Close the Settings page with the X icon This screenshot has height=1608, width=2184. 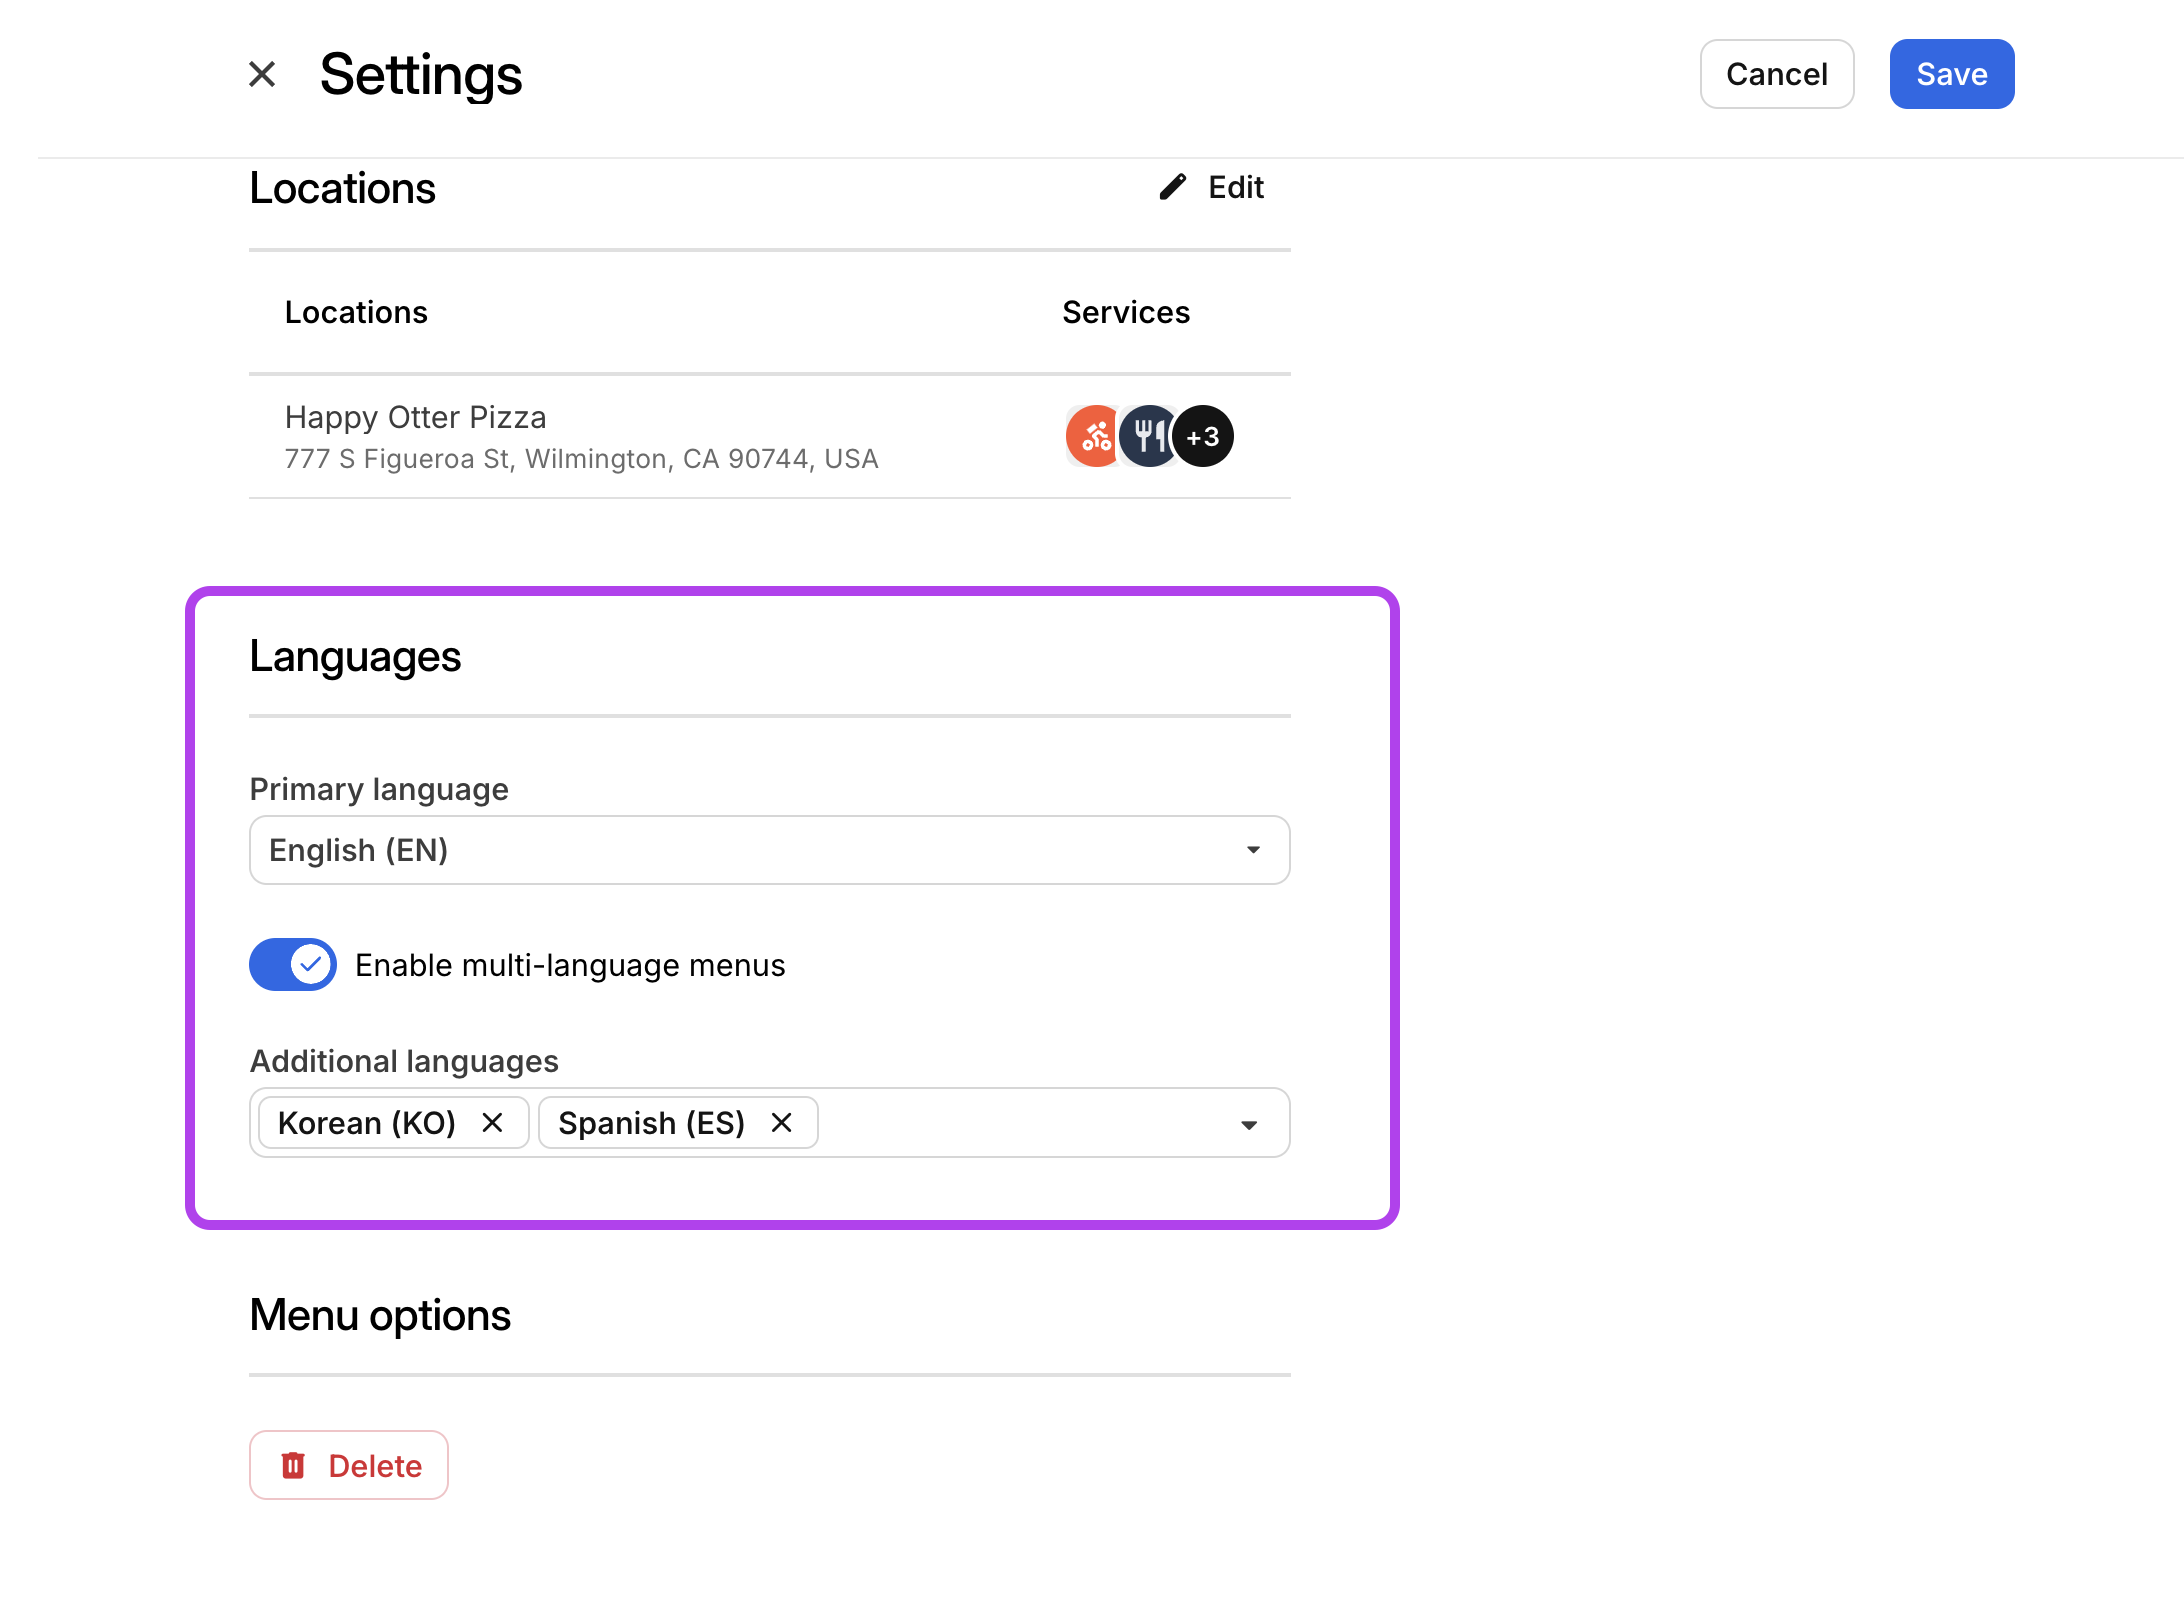pyautogui.click(x=262, y=74)
